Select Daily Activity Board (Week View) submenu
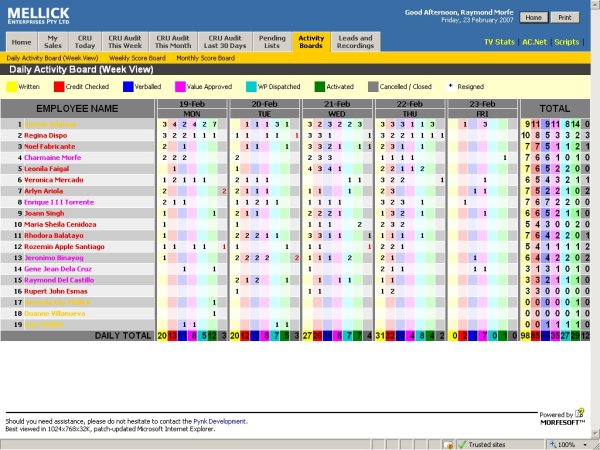Viewport: 600px width, 450px height. point(52,58)
